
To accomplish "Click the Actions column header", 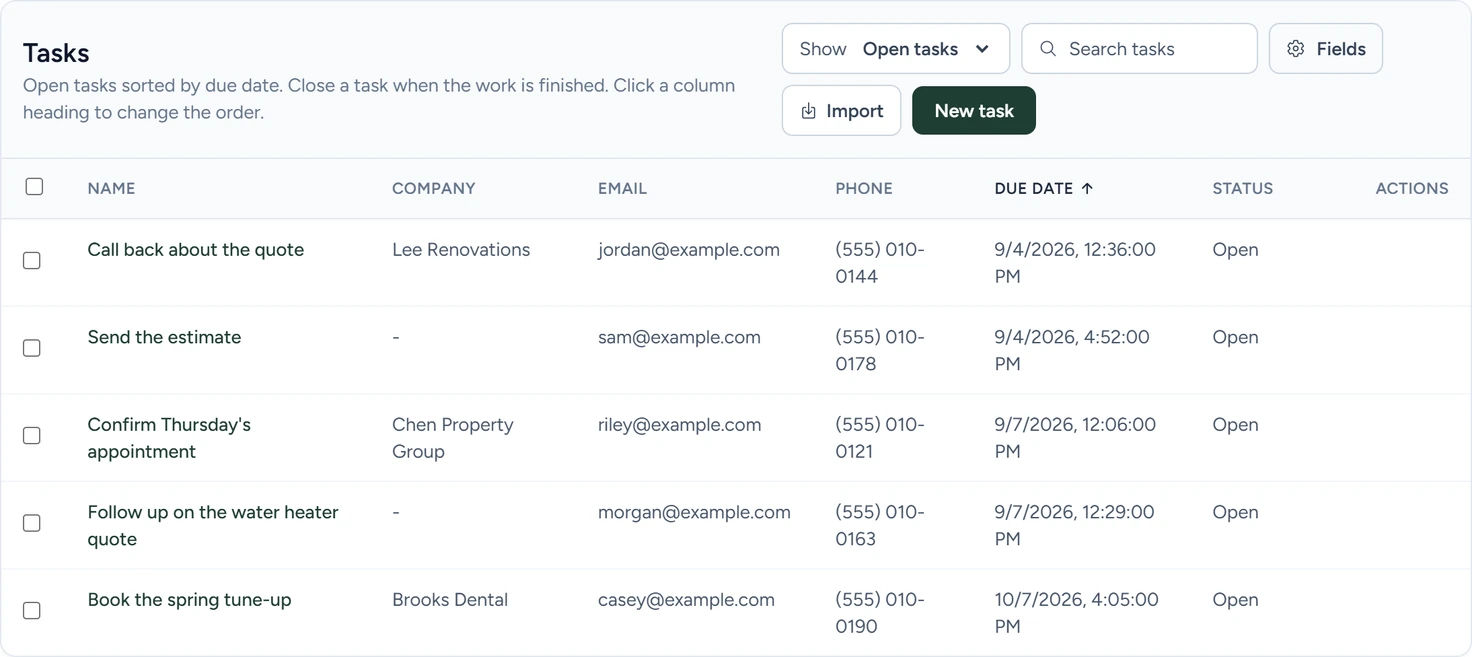I will pos(1412,188).
